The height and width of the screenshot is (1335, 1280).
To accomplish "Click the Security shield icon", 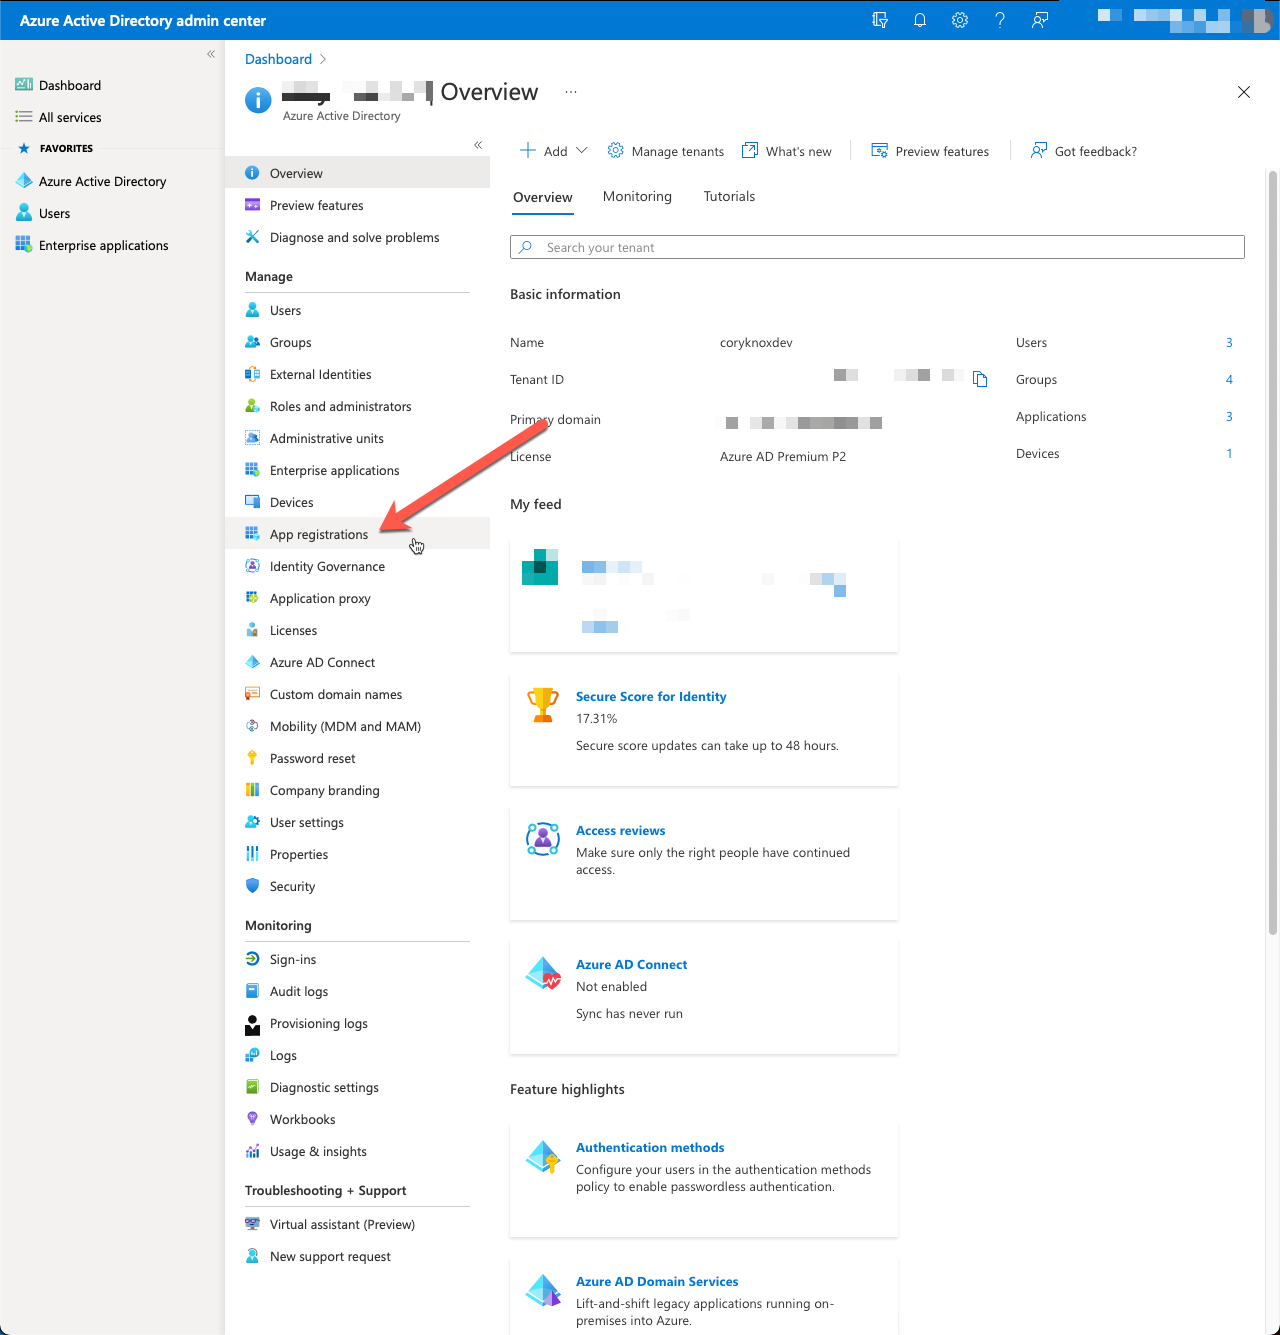I will coord(253,886).
